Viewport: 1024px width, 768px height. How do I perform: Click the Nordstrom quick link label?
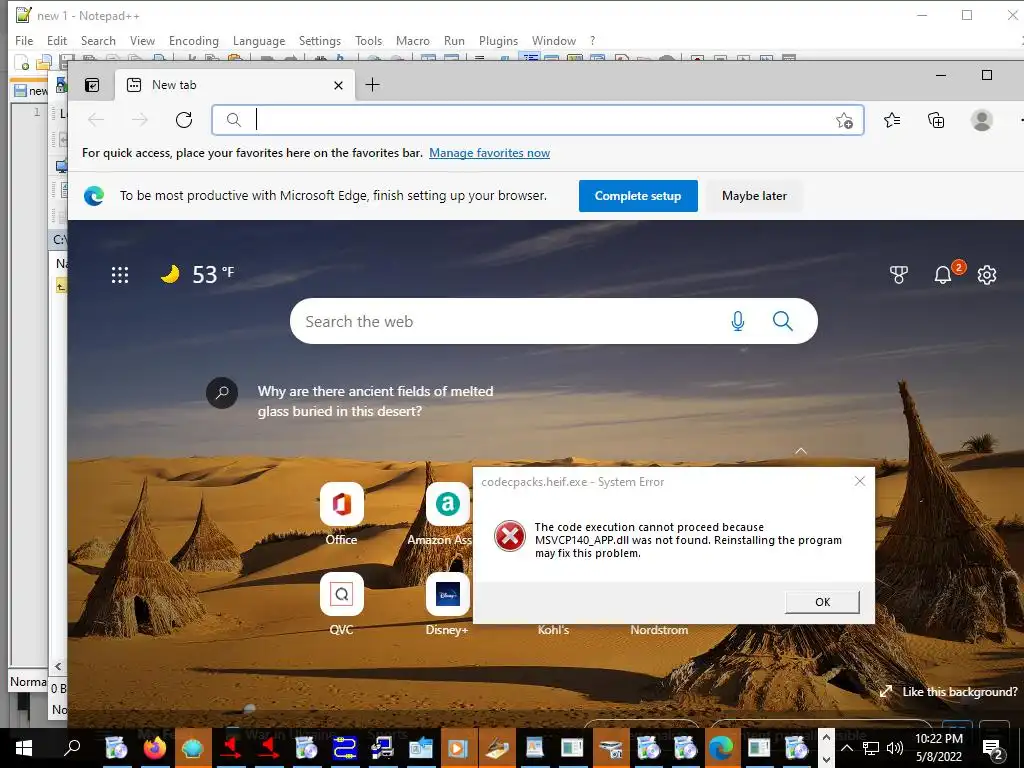(659, 630)
